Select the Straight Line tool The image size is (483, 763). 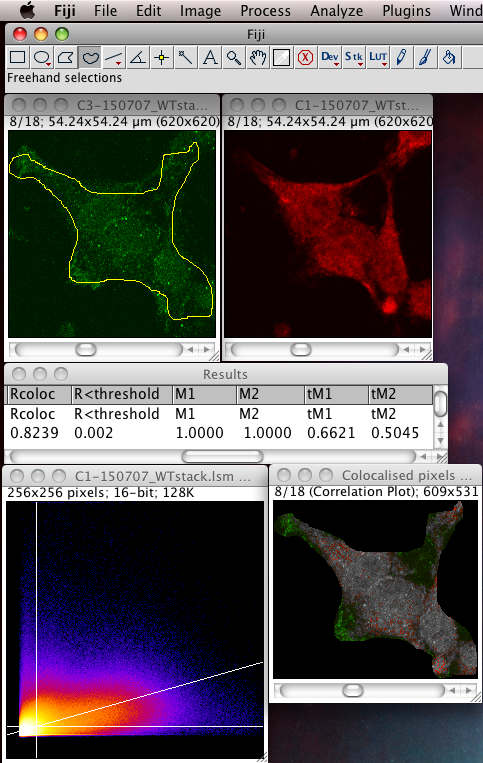tap(113, 57)
